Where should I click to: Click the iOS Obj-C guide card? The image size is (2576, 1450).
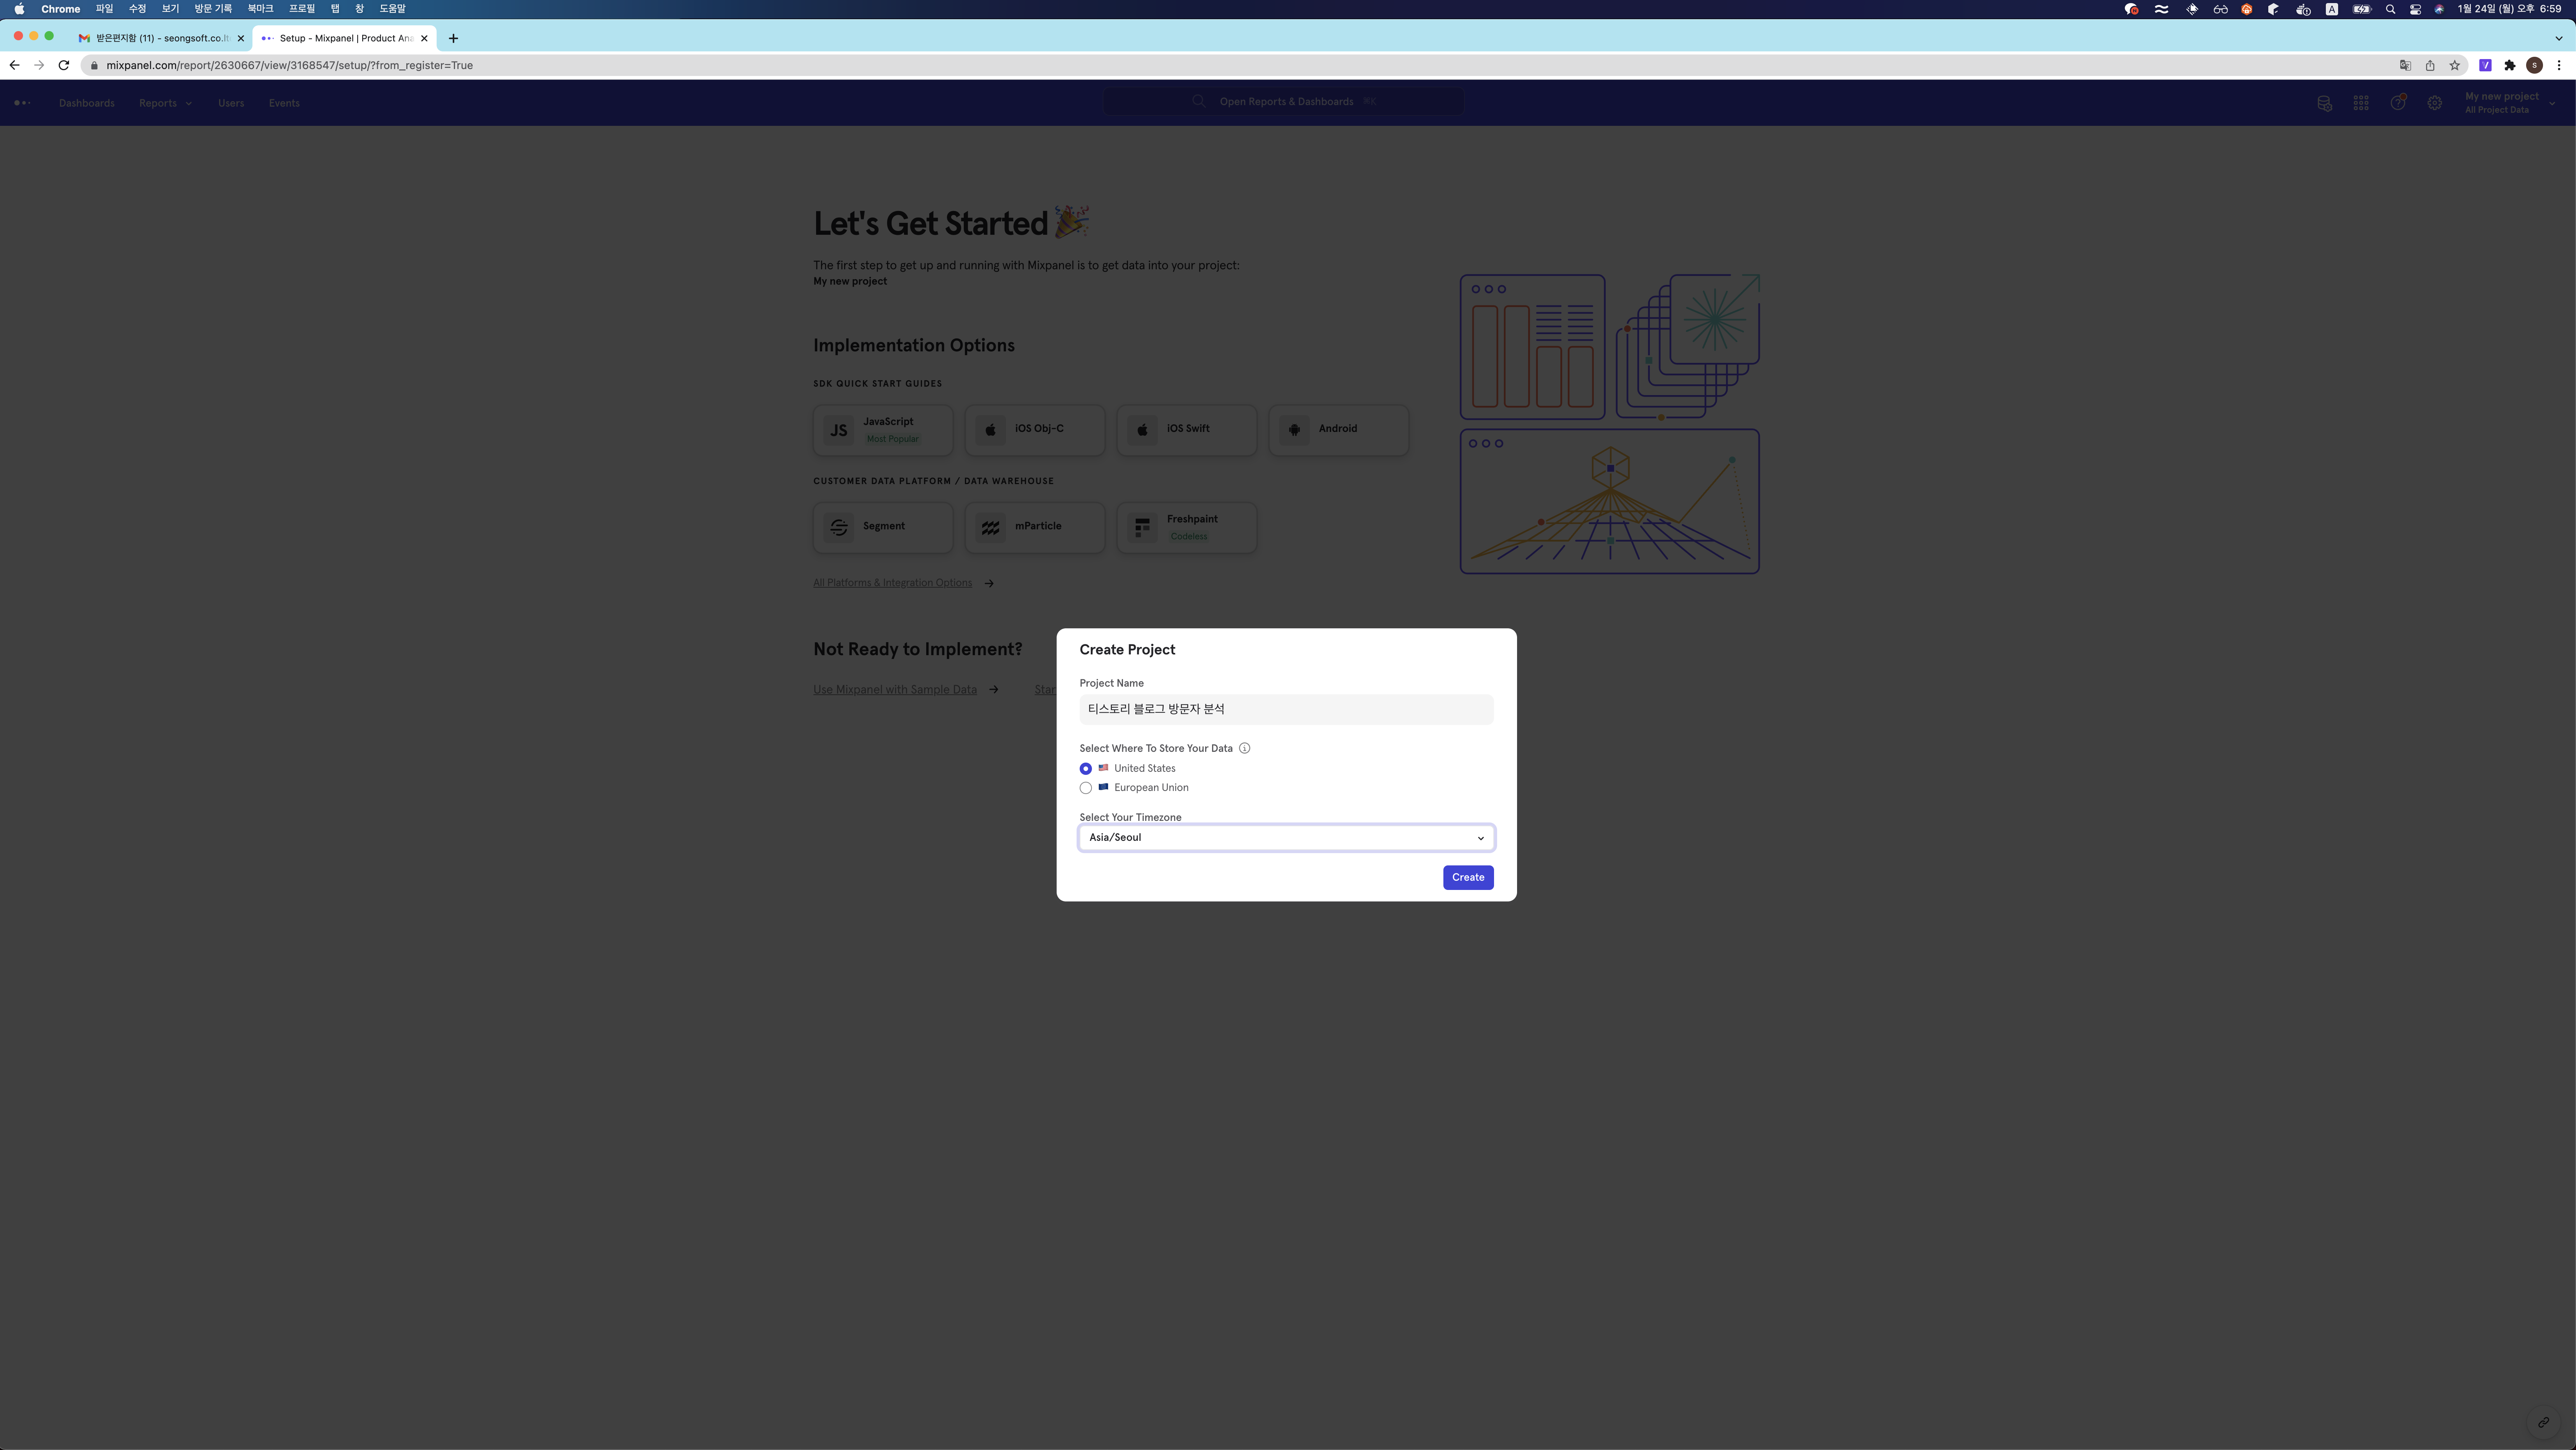point(1035,430)
